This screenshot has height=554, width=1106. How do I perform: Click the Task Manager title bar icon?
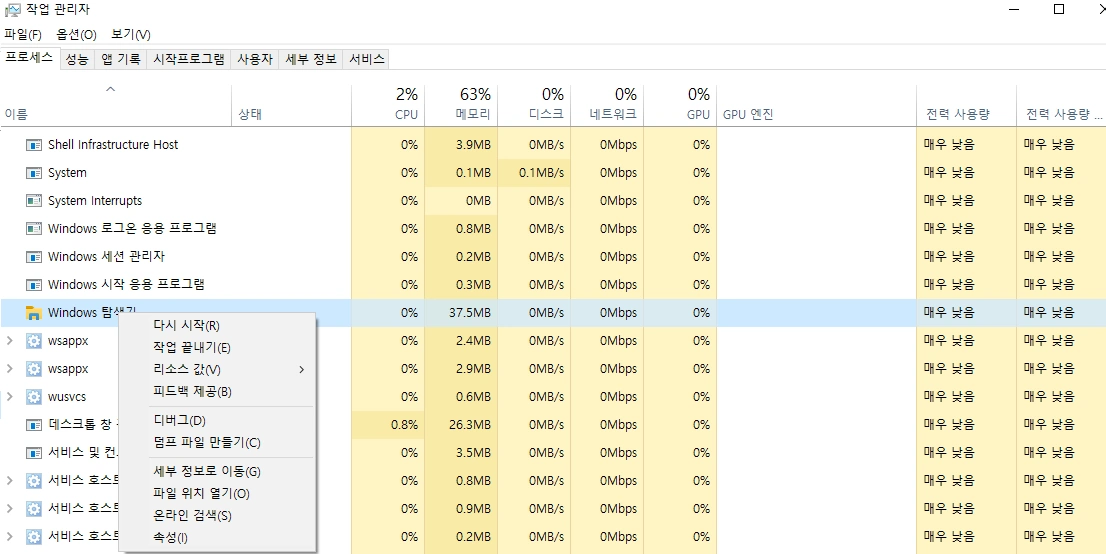(12, 10)
